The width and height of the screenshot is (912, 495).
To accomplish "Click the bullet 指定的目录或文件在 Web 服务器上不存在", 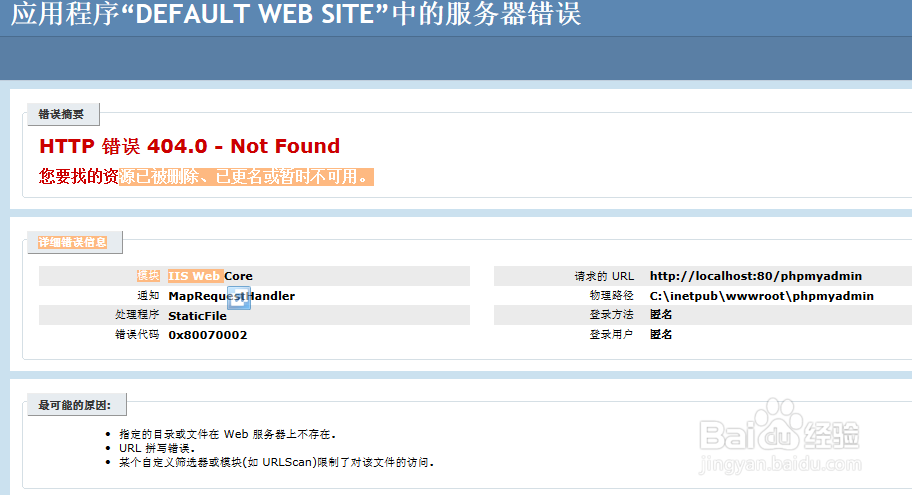I will (227, 434).
